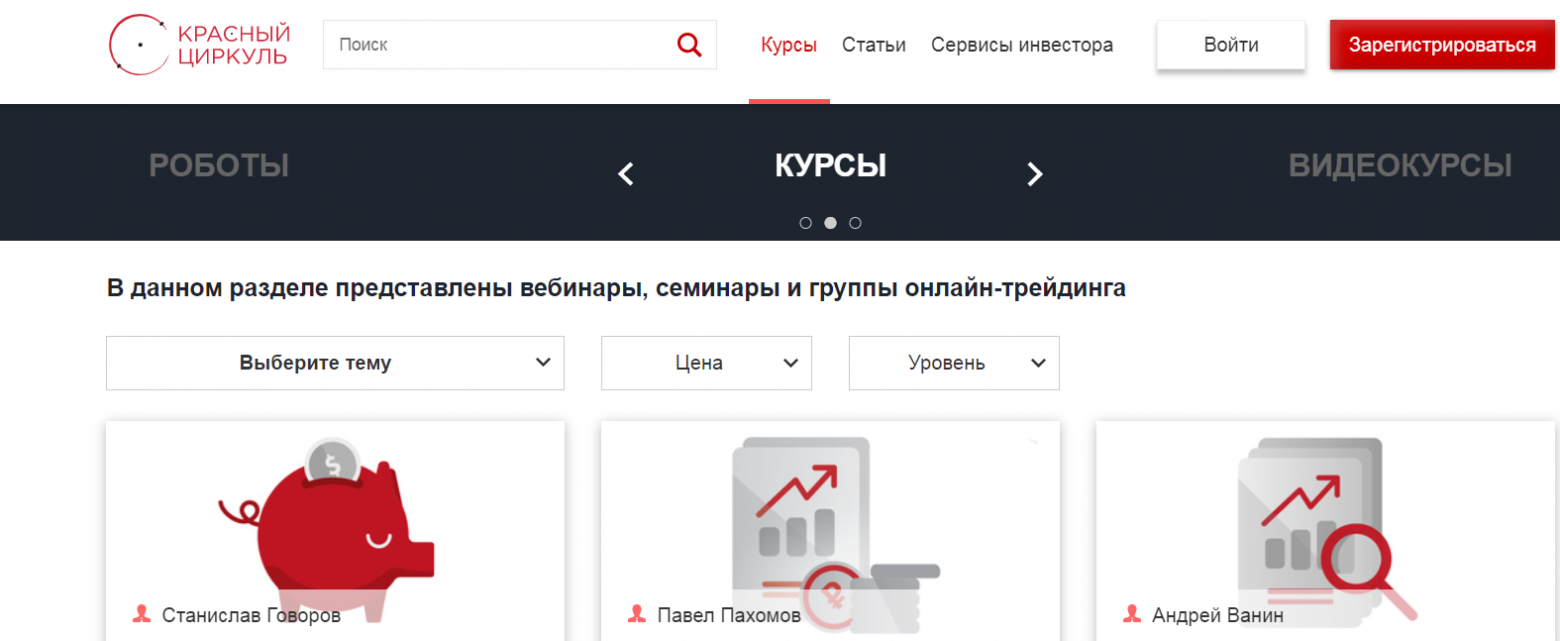Screen dimensions: 1560x641
Task: Switch to the ВИДЕОКУРСЫ carousel section
Action: click(x=1399, y=166)
